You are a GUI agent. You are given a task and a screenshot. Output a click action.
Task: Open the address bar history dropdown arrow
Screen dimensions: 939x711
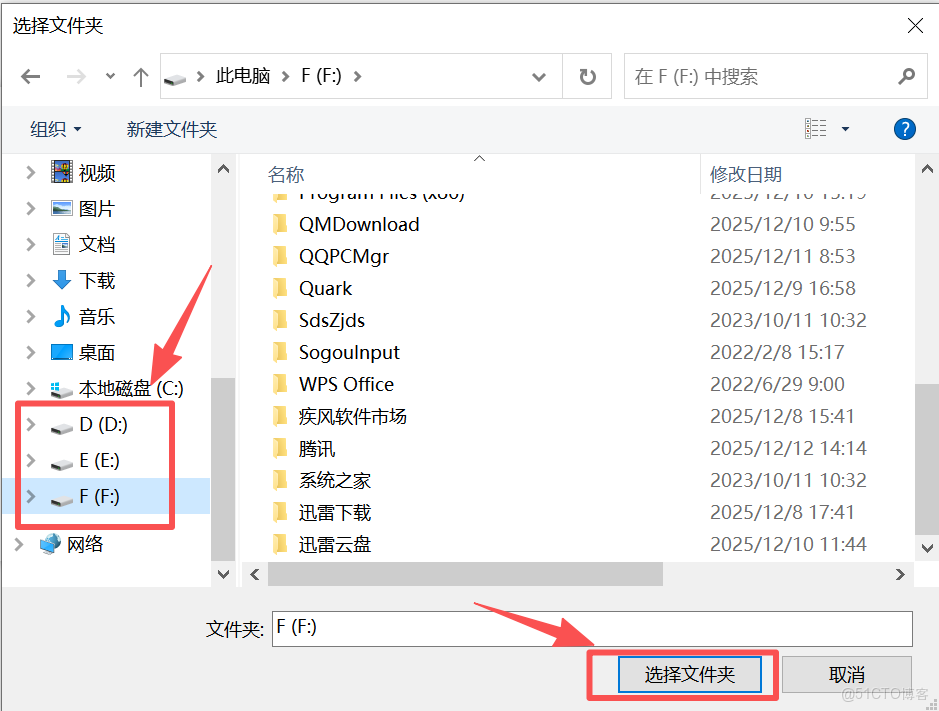(x=539, y=76)
